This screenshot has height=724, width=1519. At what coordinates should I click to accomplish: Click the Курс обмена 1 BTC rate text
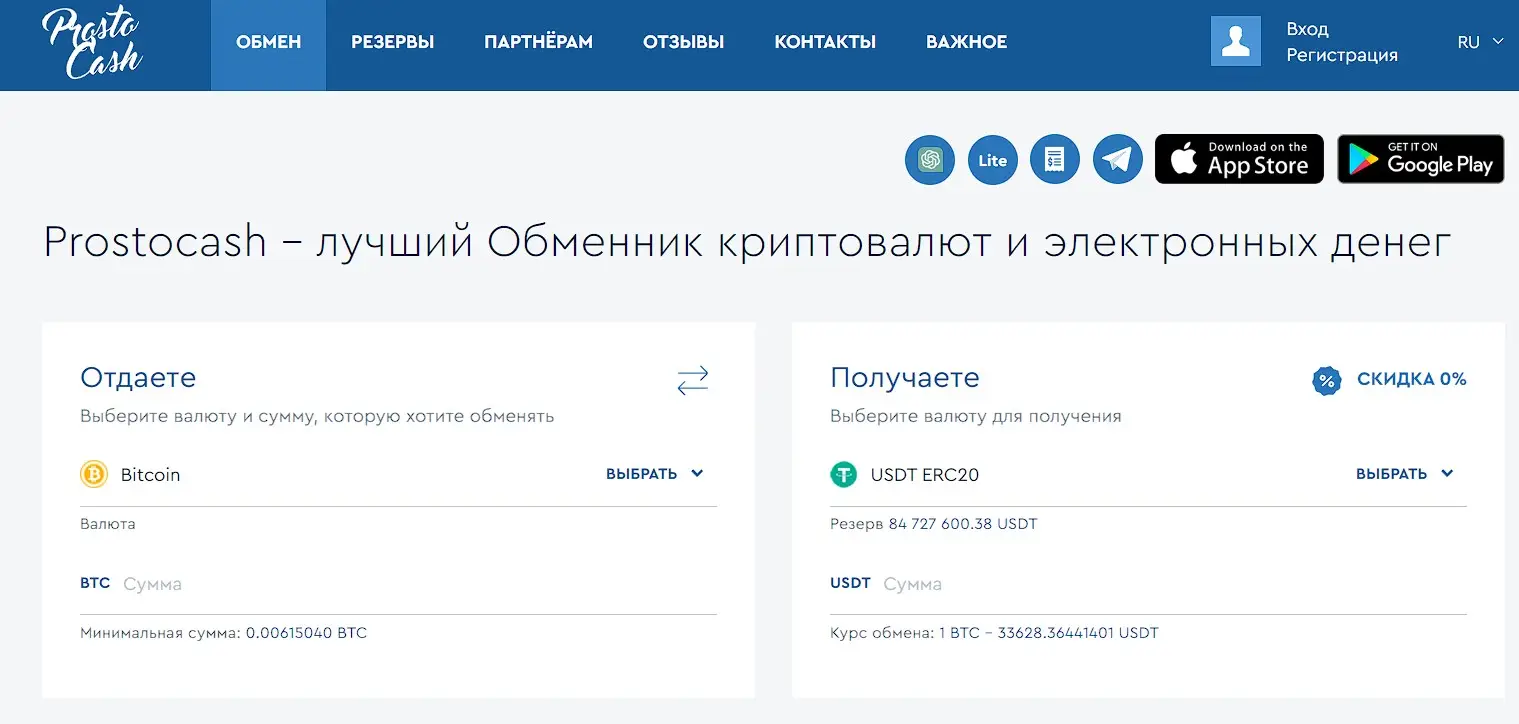[994, 633]
